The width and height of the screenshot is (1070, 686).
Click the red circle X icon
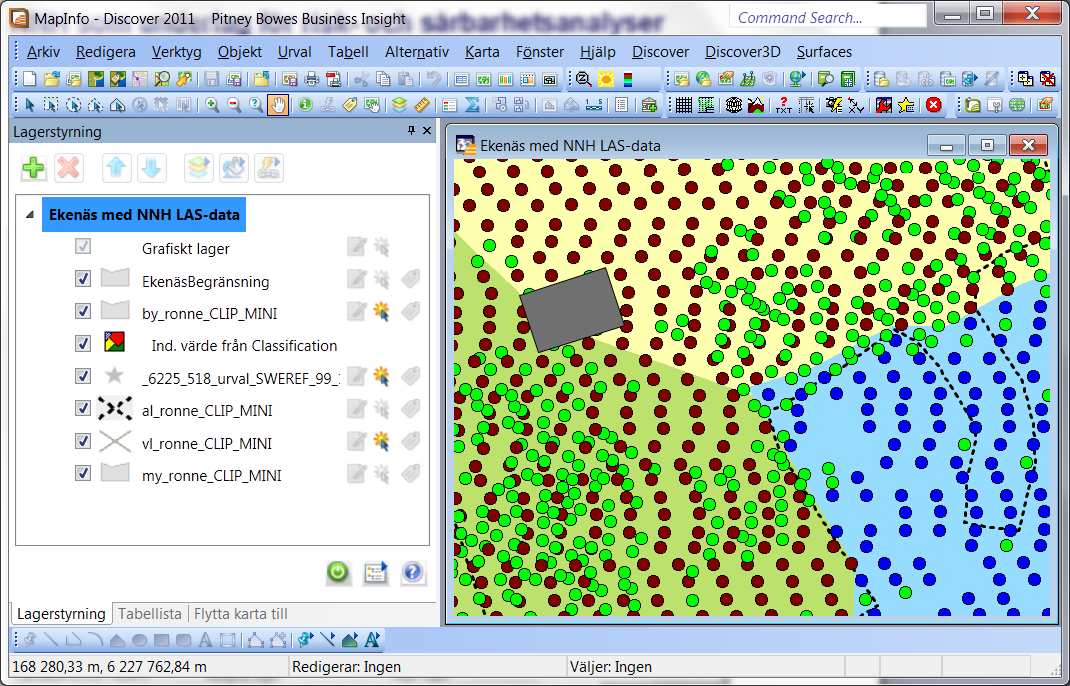(934, 105)
